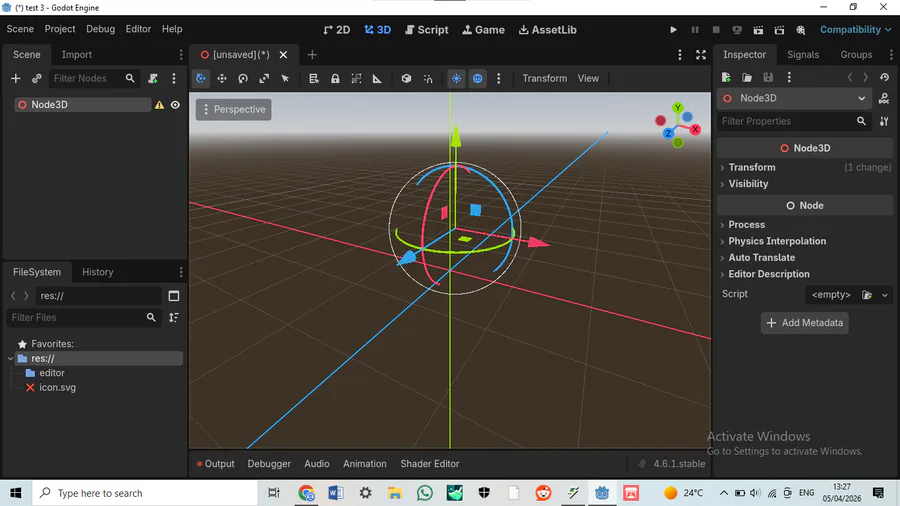The height and width of the screenshot is (506, 900).
Task: Open the Transform viewport menu
Action: 544,79
